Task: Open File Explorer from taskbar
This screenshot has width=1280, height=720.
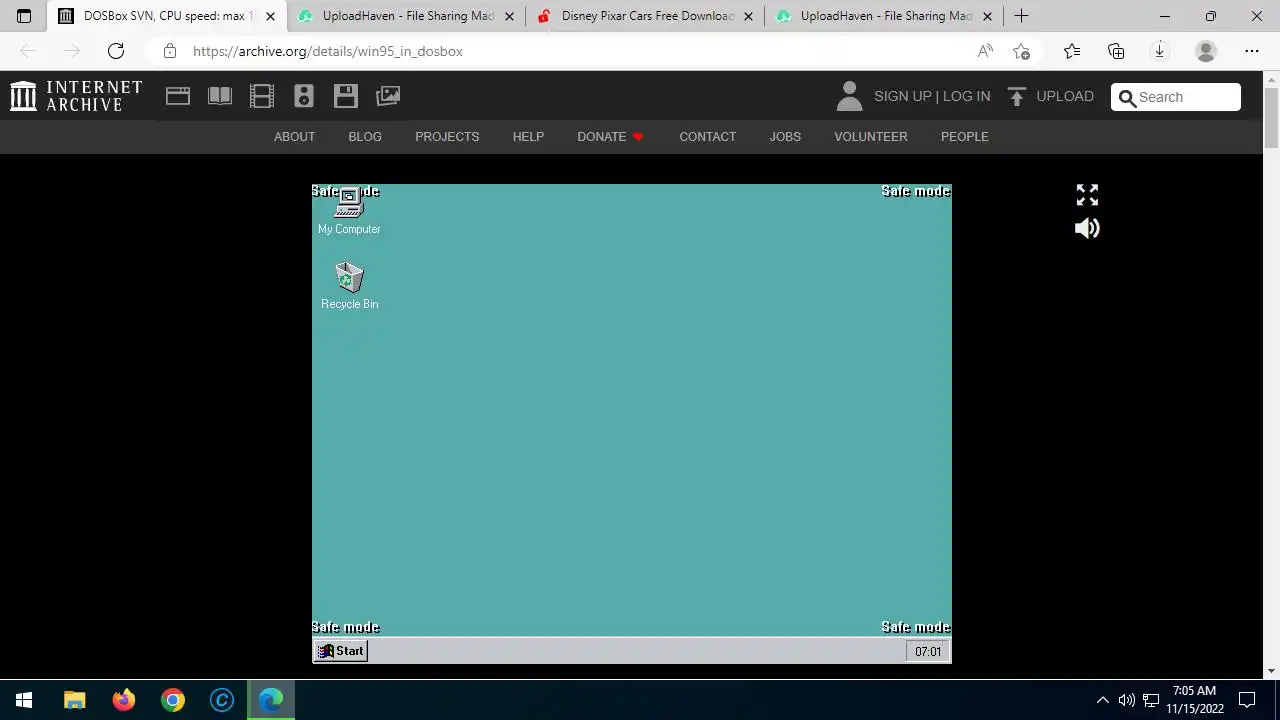Action: click(75, 700)
